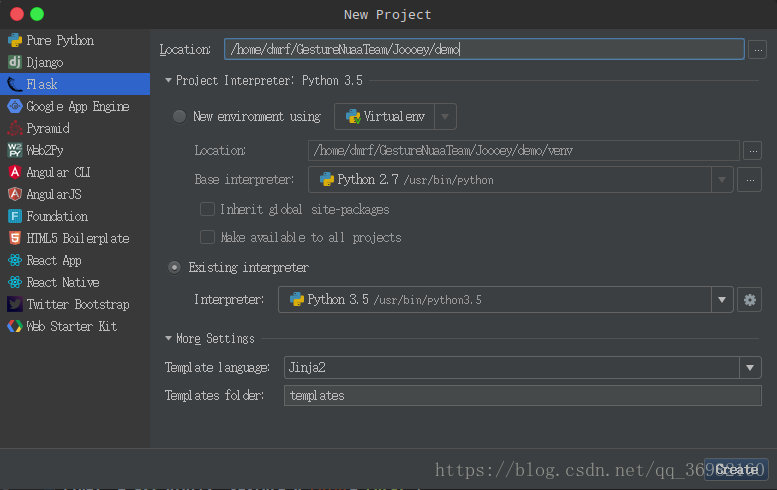
Task: Click the project Location path field
Action: [x=484, y=49]
